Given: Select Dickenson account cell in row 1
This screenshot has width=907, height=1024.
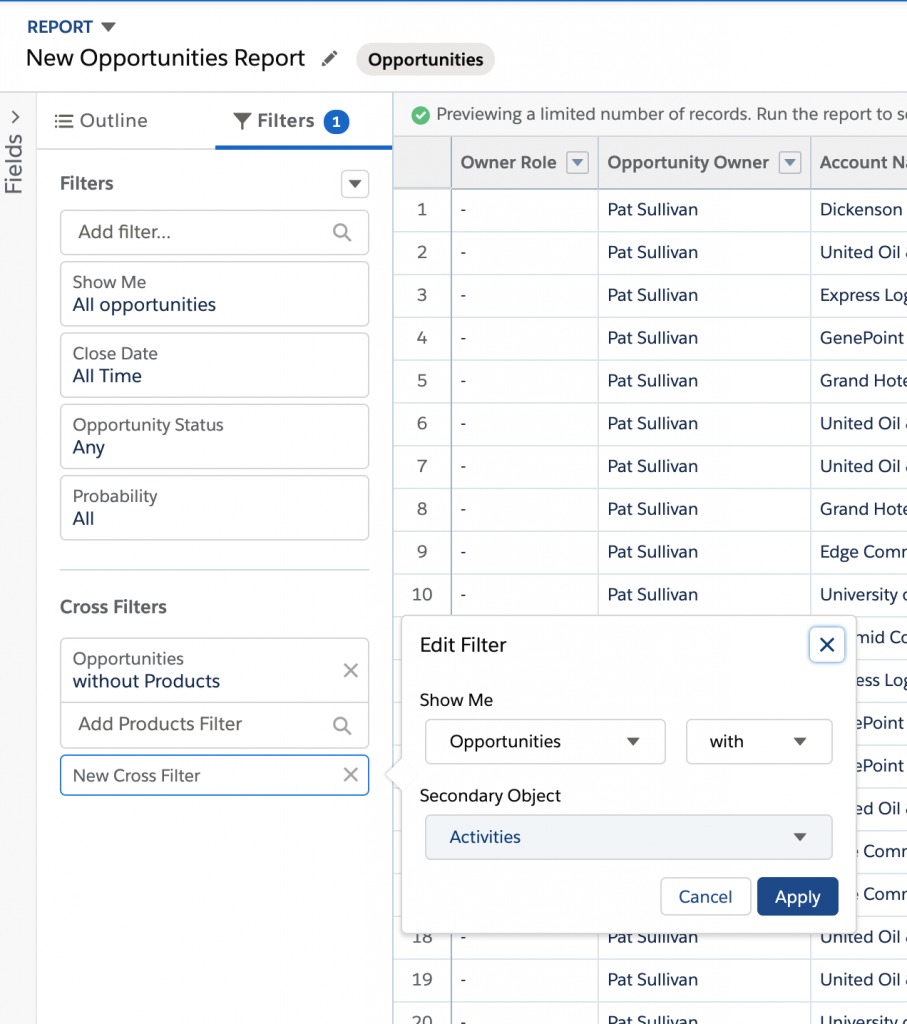Looking at the screenshot, I should 861,210.
